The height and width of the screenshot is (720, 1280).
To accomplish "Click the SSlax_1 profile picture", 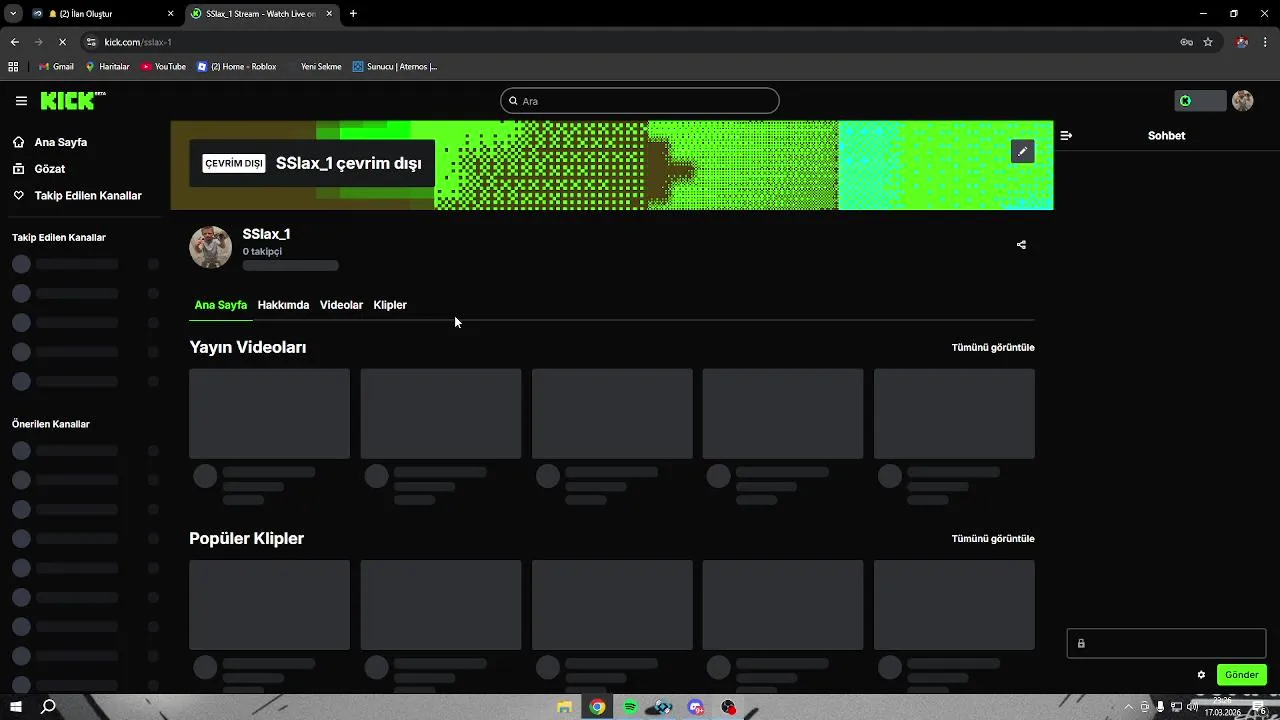I will pyautogui.click(x=210, y=247).
